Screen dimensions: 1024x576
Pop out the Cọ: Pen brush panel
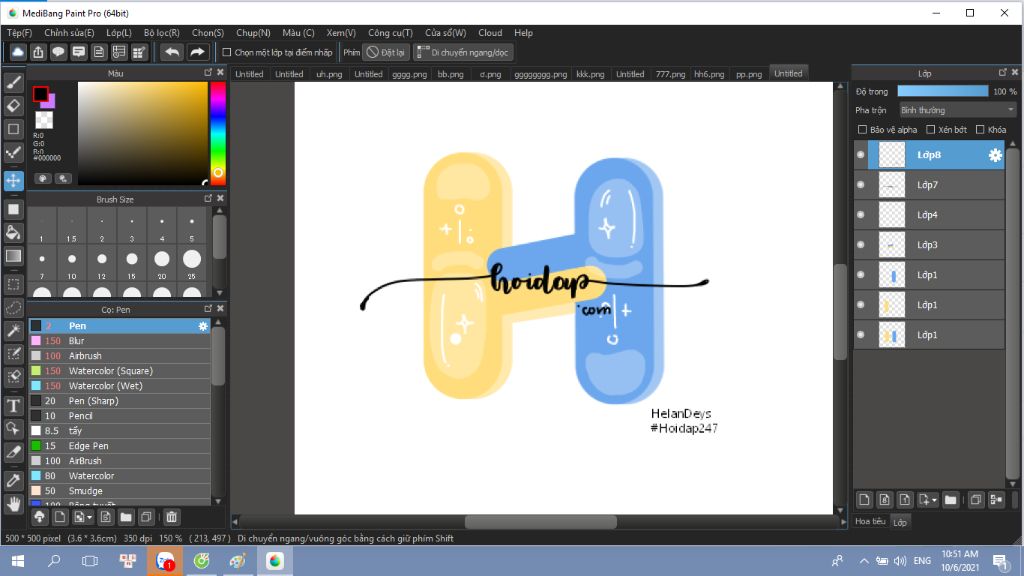208,309
